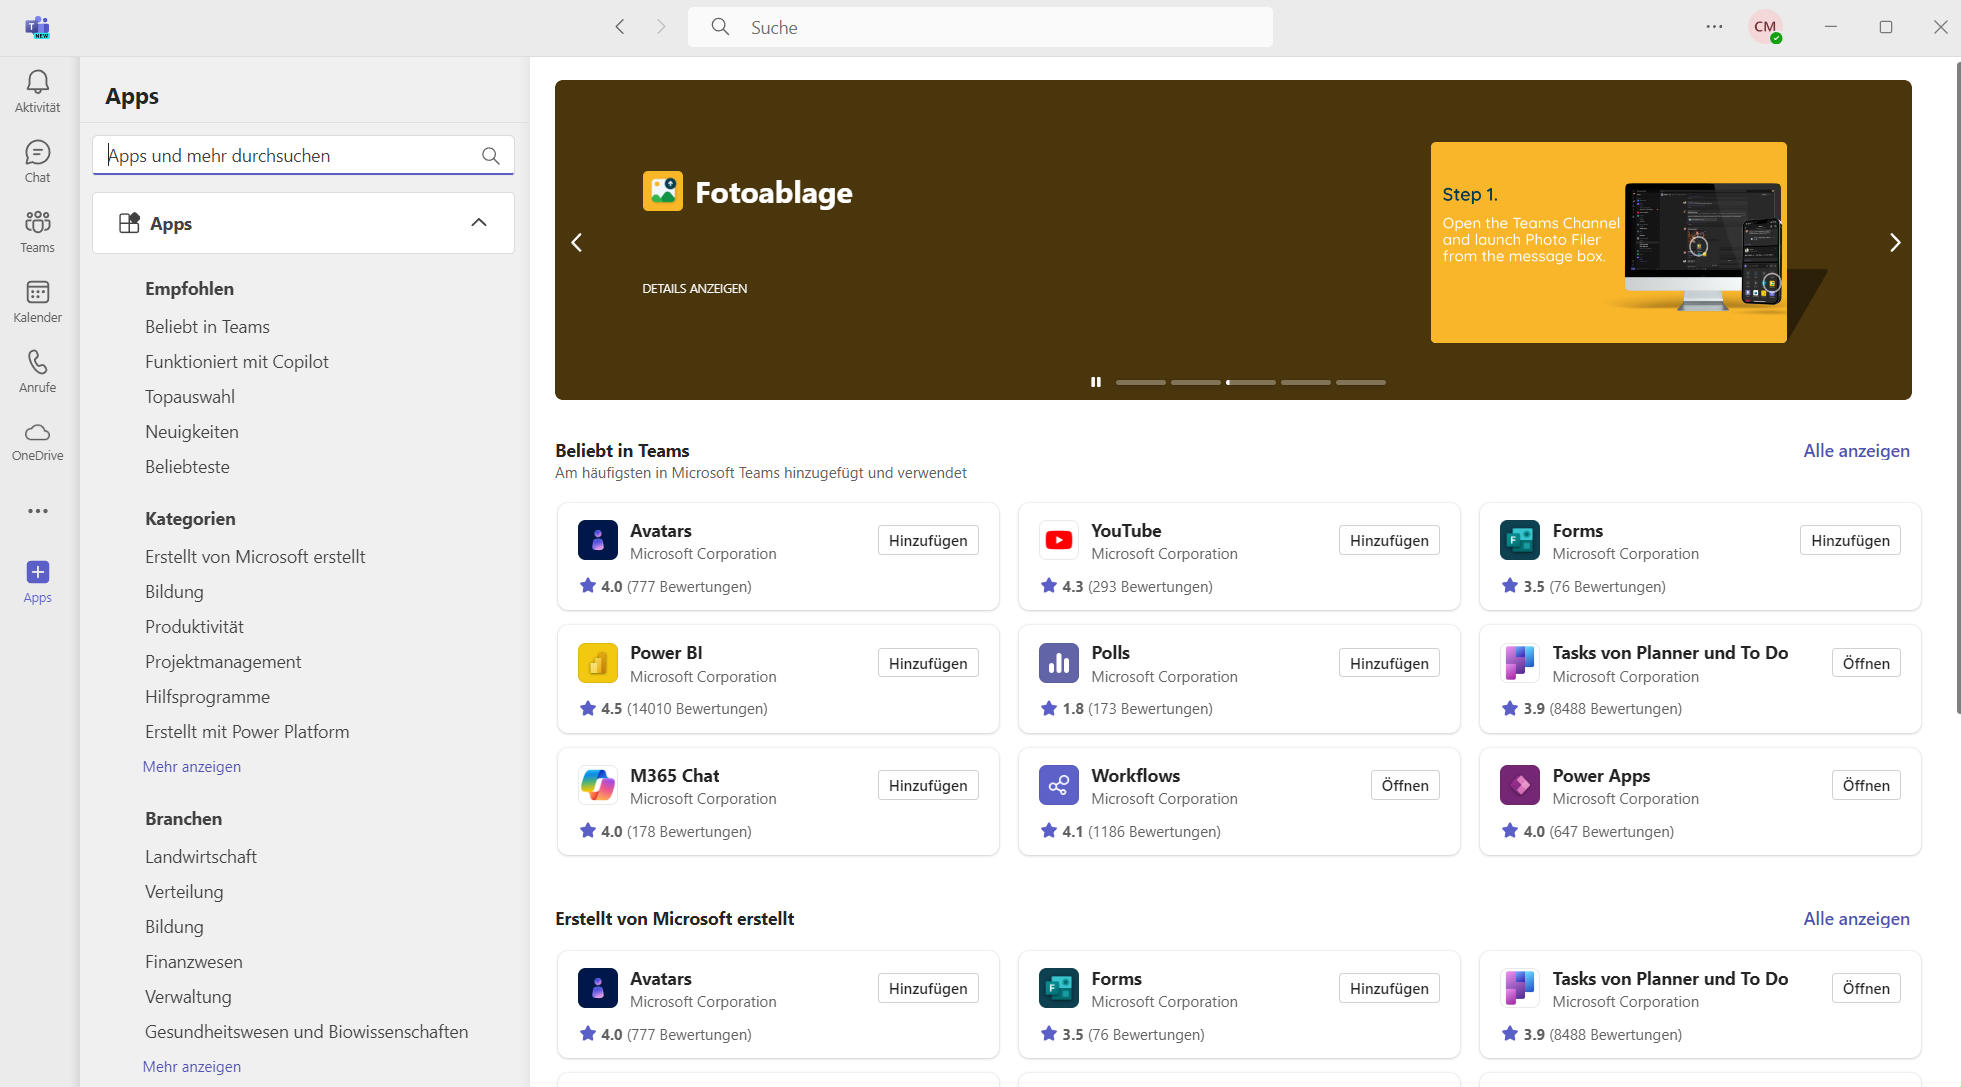Add M365 Chat with Hinzufügen
Screen dimensions: 1961x1087
click(x=928, y=786)
